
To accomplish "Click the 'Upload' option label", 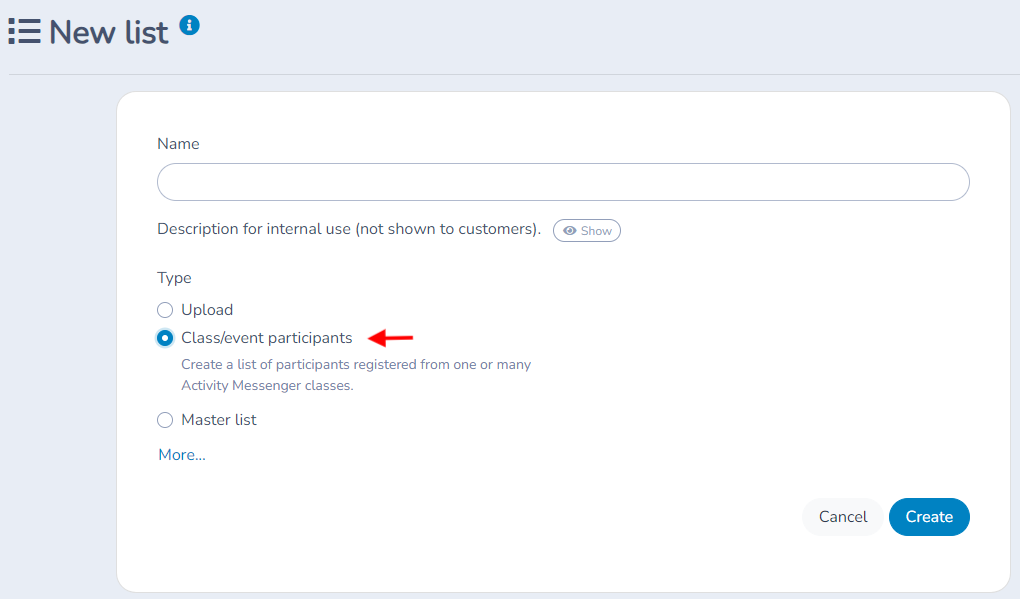I will pyautogui.click(x=207, y=310).
